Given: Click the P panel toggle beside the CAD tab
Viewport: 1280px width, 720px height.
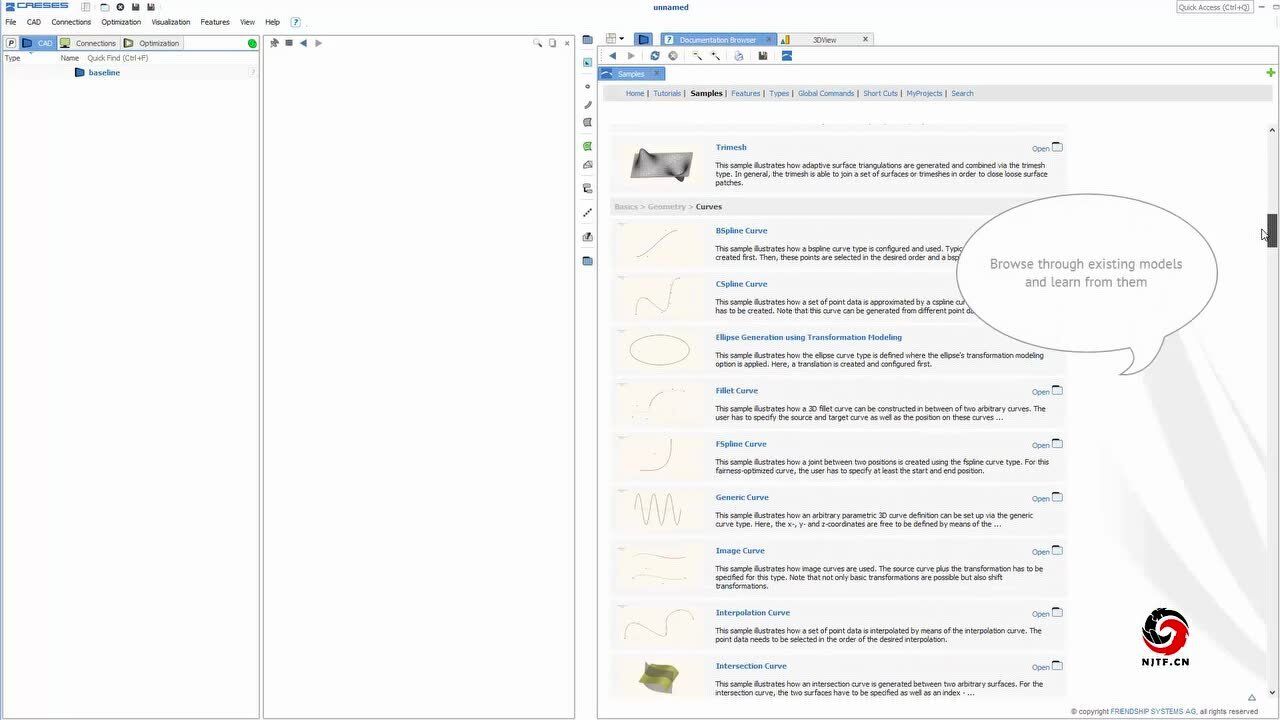Looking at the screenshot, I should click(x=11, y=43).
